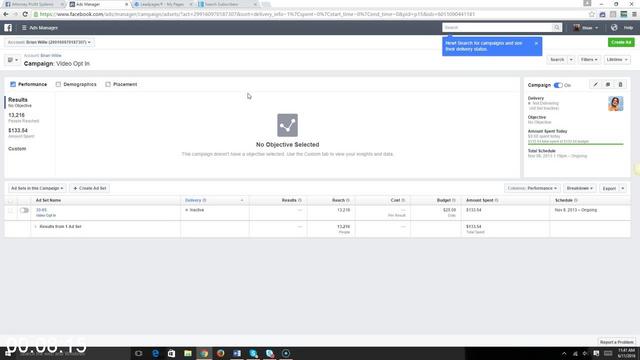Open the globe notifications icon
The height and width of the screenshot is (360, 640).
tap(614, 28)
